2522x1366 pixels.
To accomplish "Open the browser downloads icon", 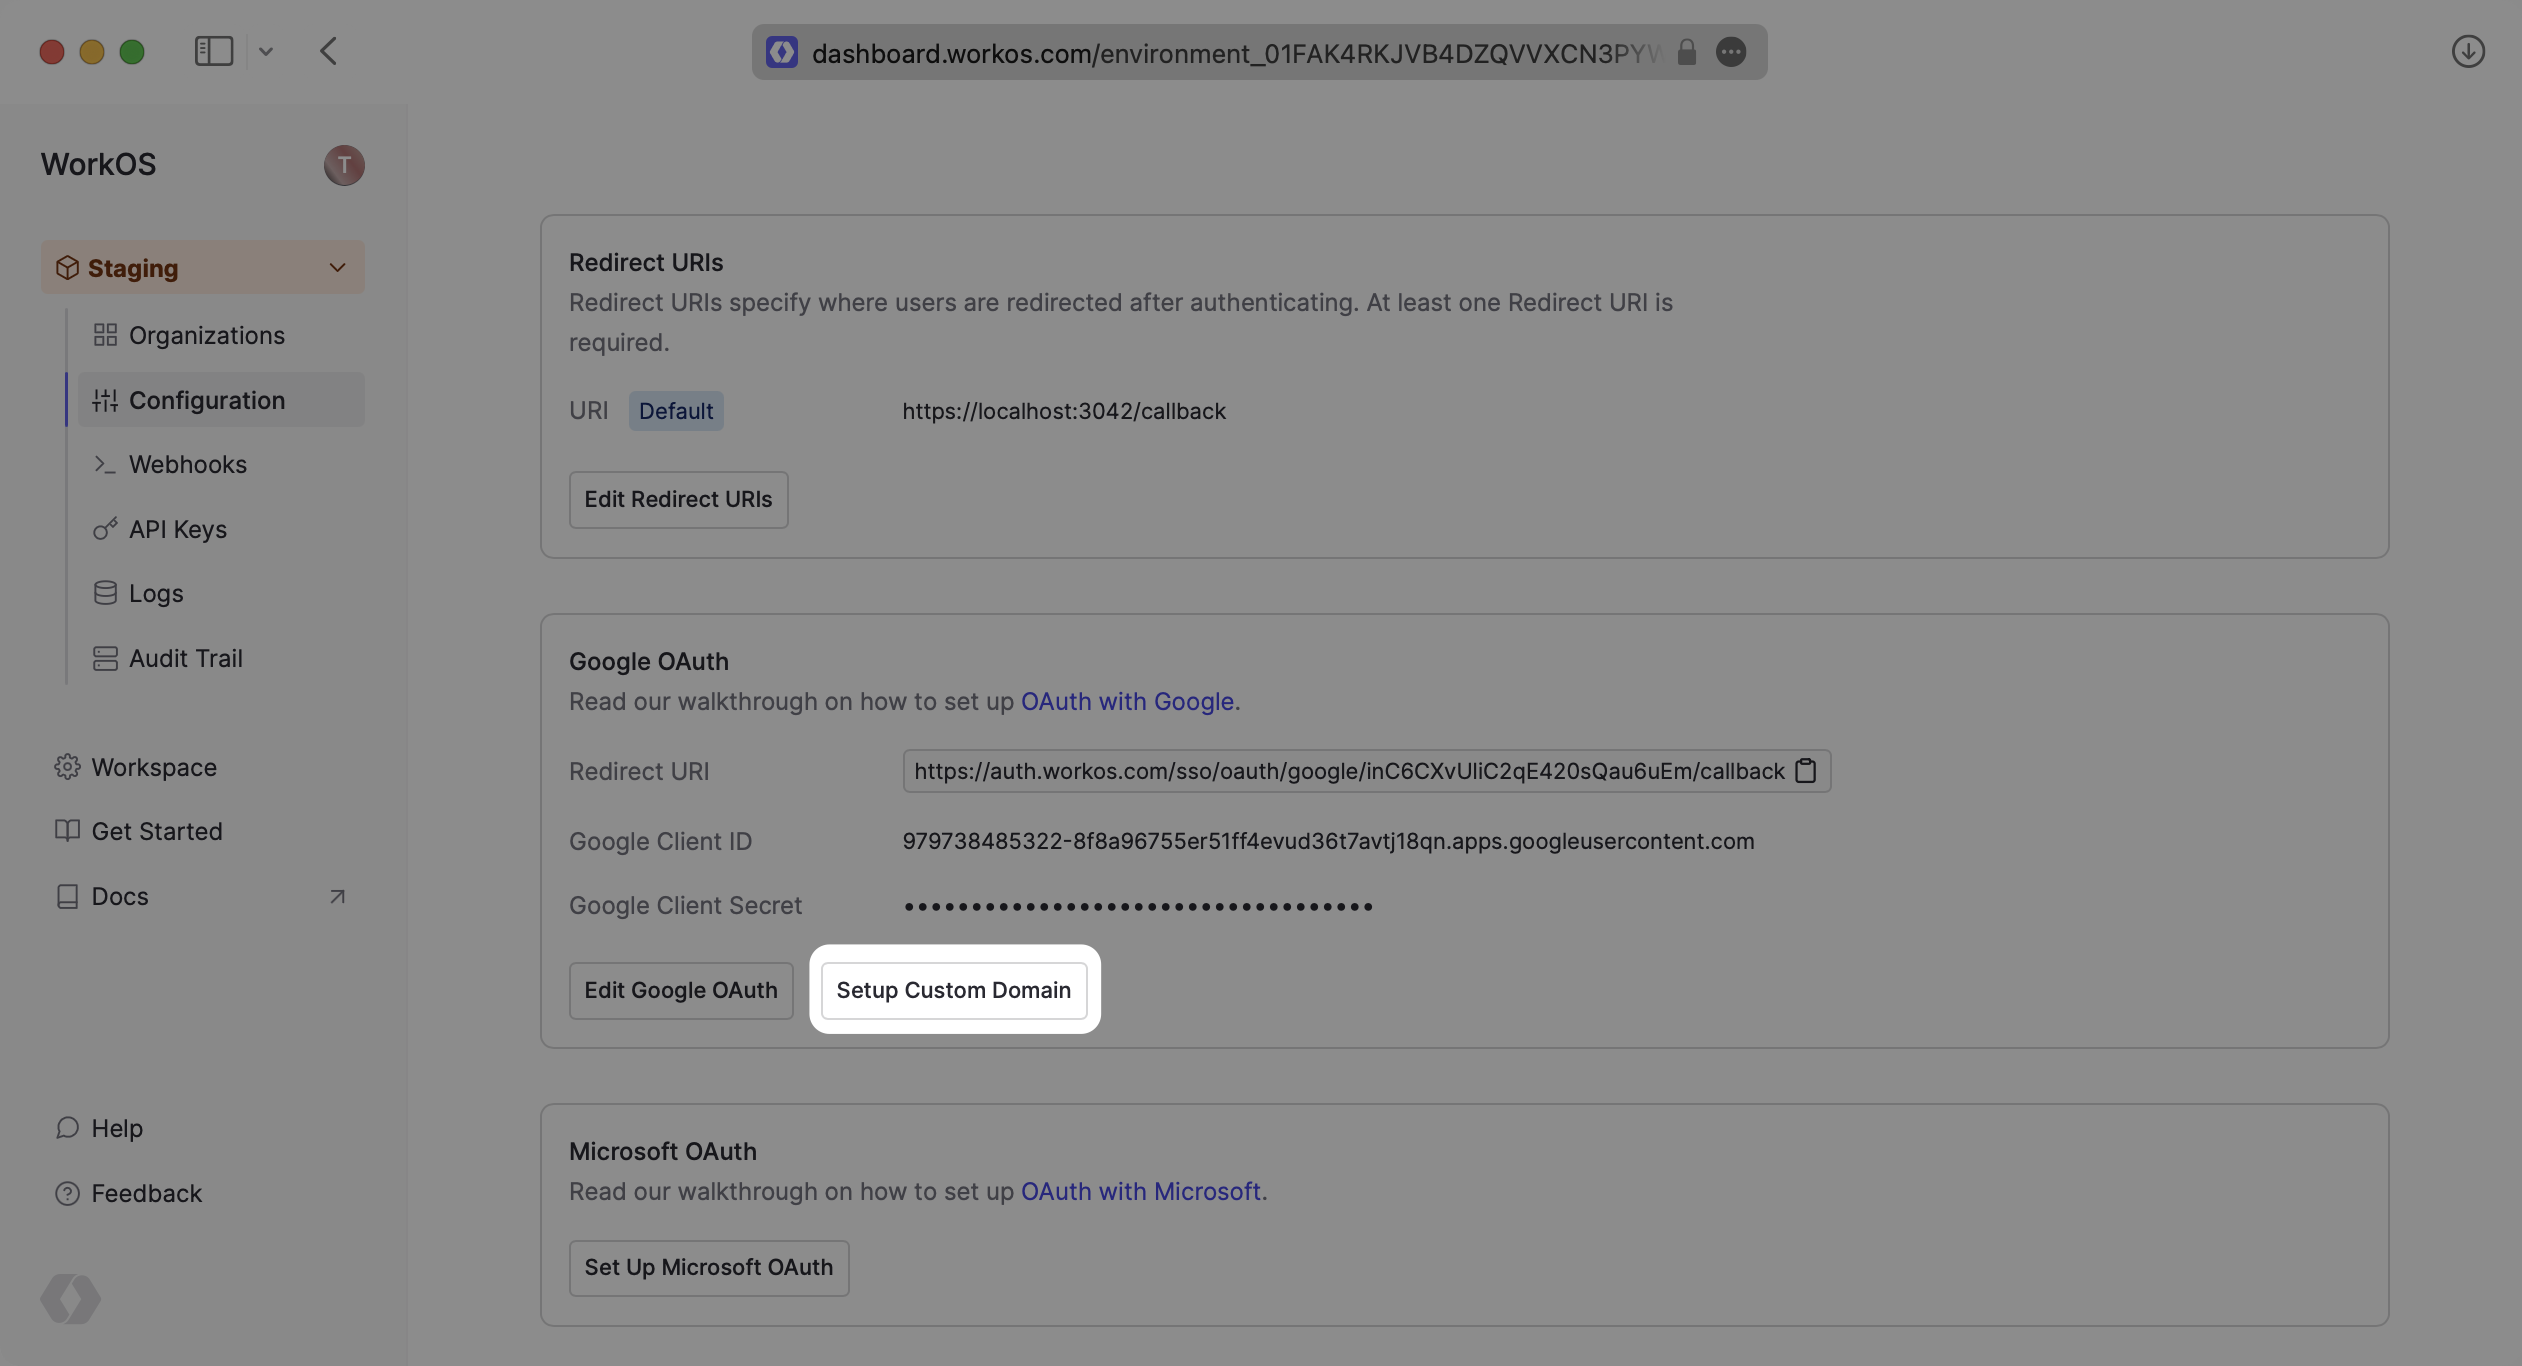I will pos(2467,52).
